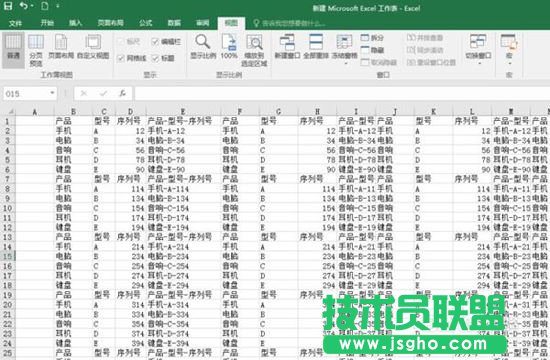Select row 1 header
The width and height of the screenshot is (550, 360).
click(8, 121)
